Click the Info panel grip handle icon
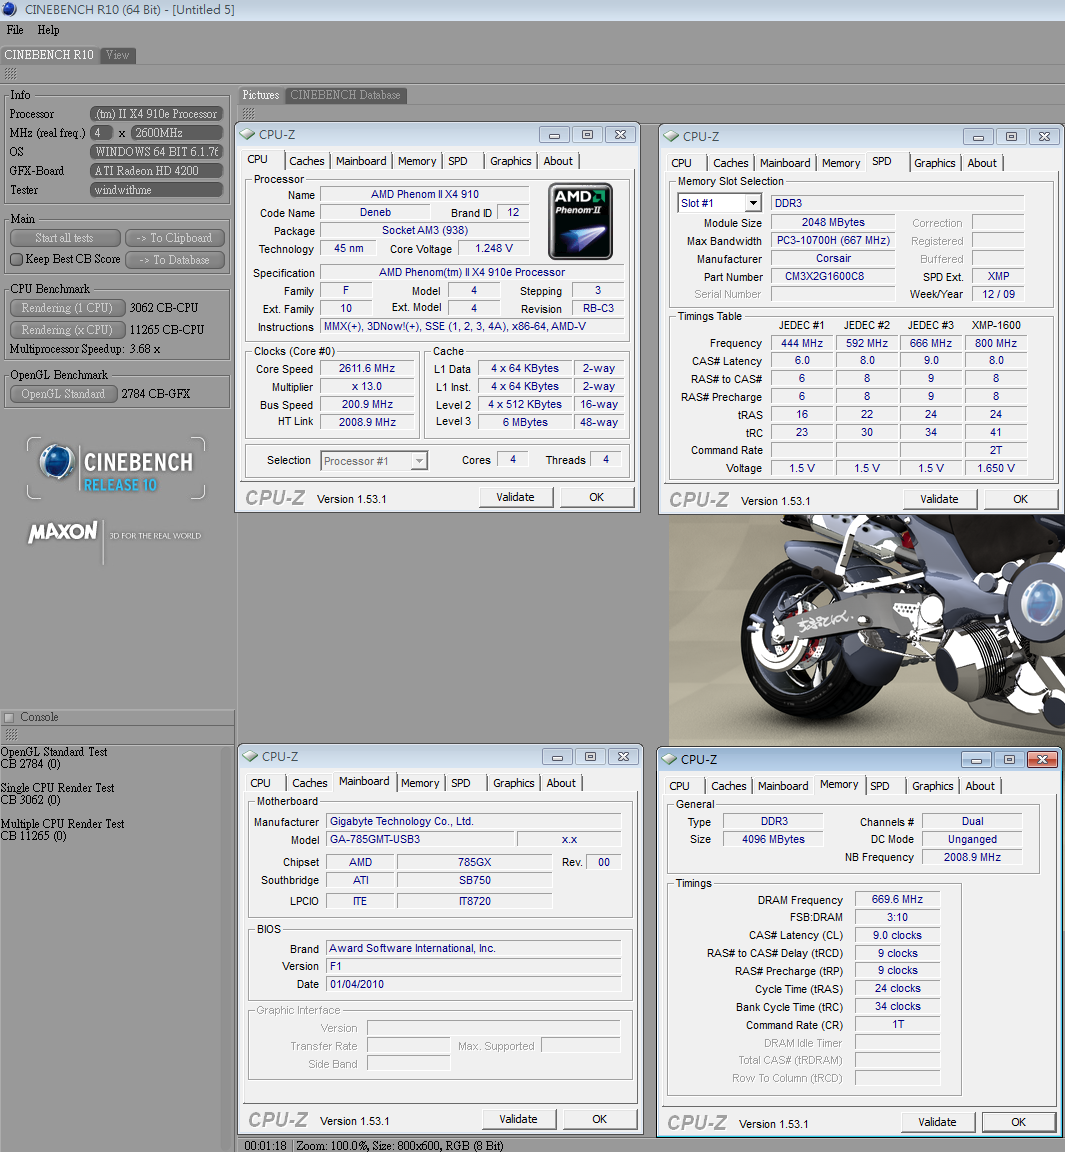Screen dimensions: 1065x1152 (x=10, y=73)
